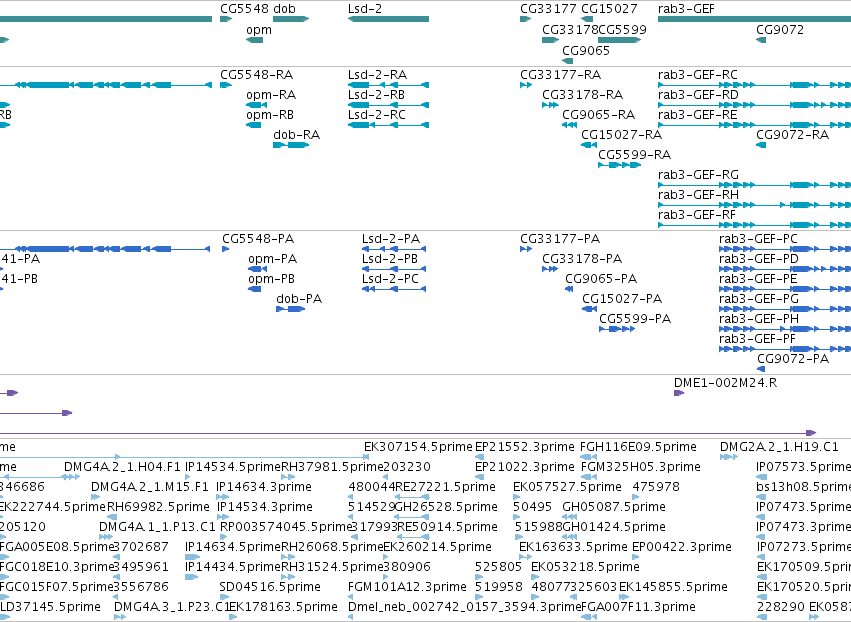Click the FGM325H05.3prime EST label
The width and height of the screenshot is (851, 622).
[640, 467]
